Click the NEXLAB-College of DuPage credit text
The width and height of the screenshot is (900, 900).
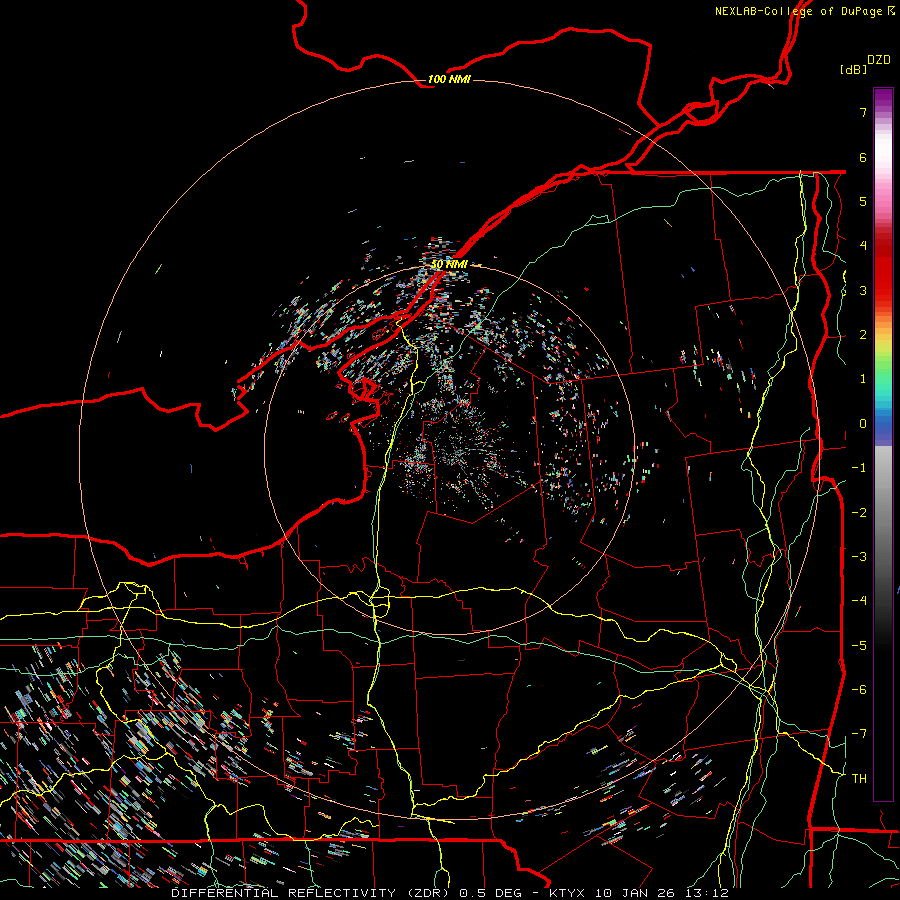click(x=804, y=11)
